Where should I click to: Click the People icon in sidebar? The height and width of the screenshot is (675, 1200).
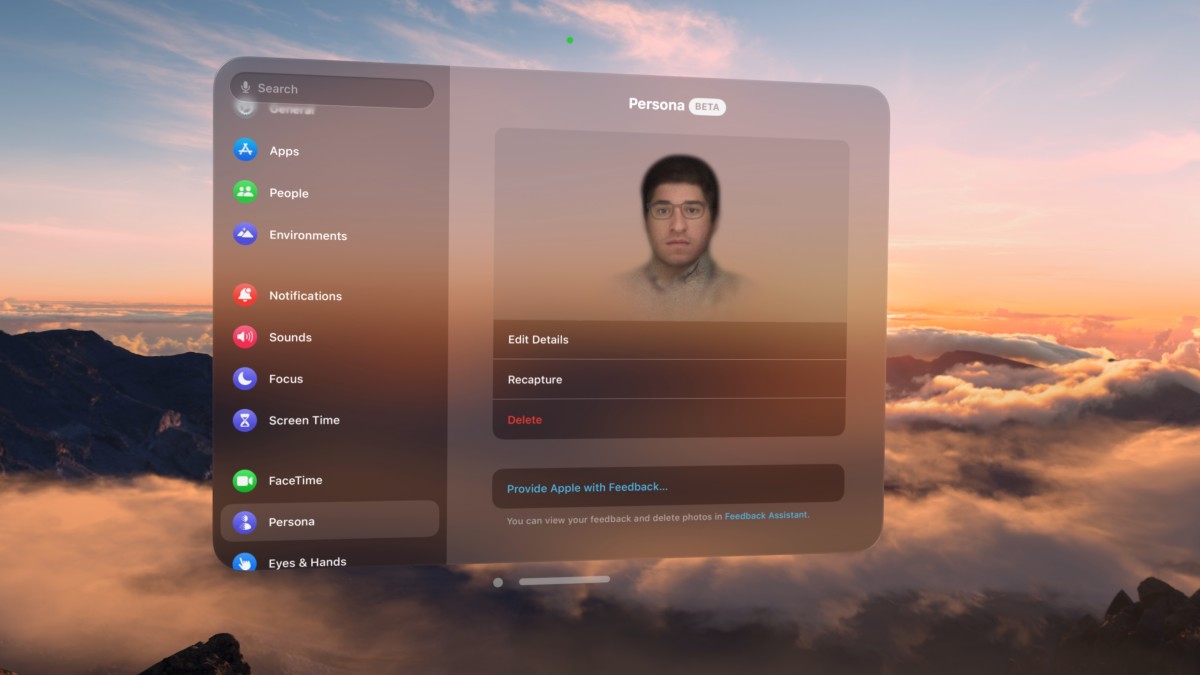pos(245,192)
